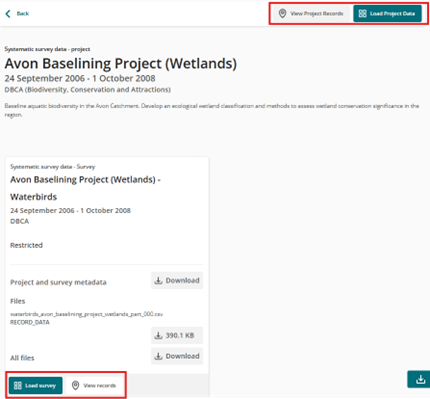Viewport: 430px width, 399px height.
Task: Click the floating teal download icon
Action: pyautogui.click(x=419, y=379)
